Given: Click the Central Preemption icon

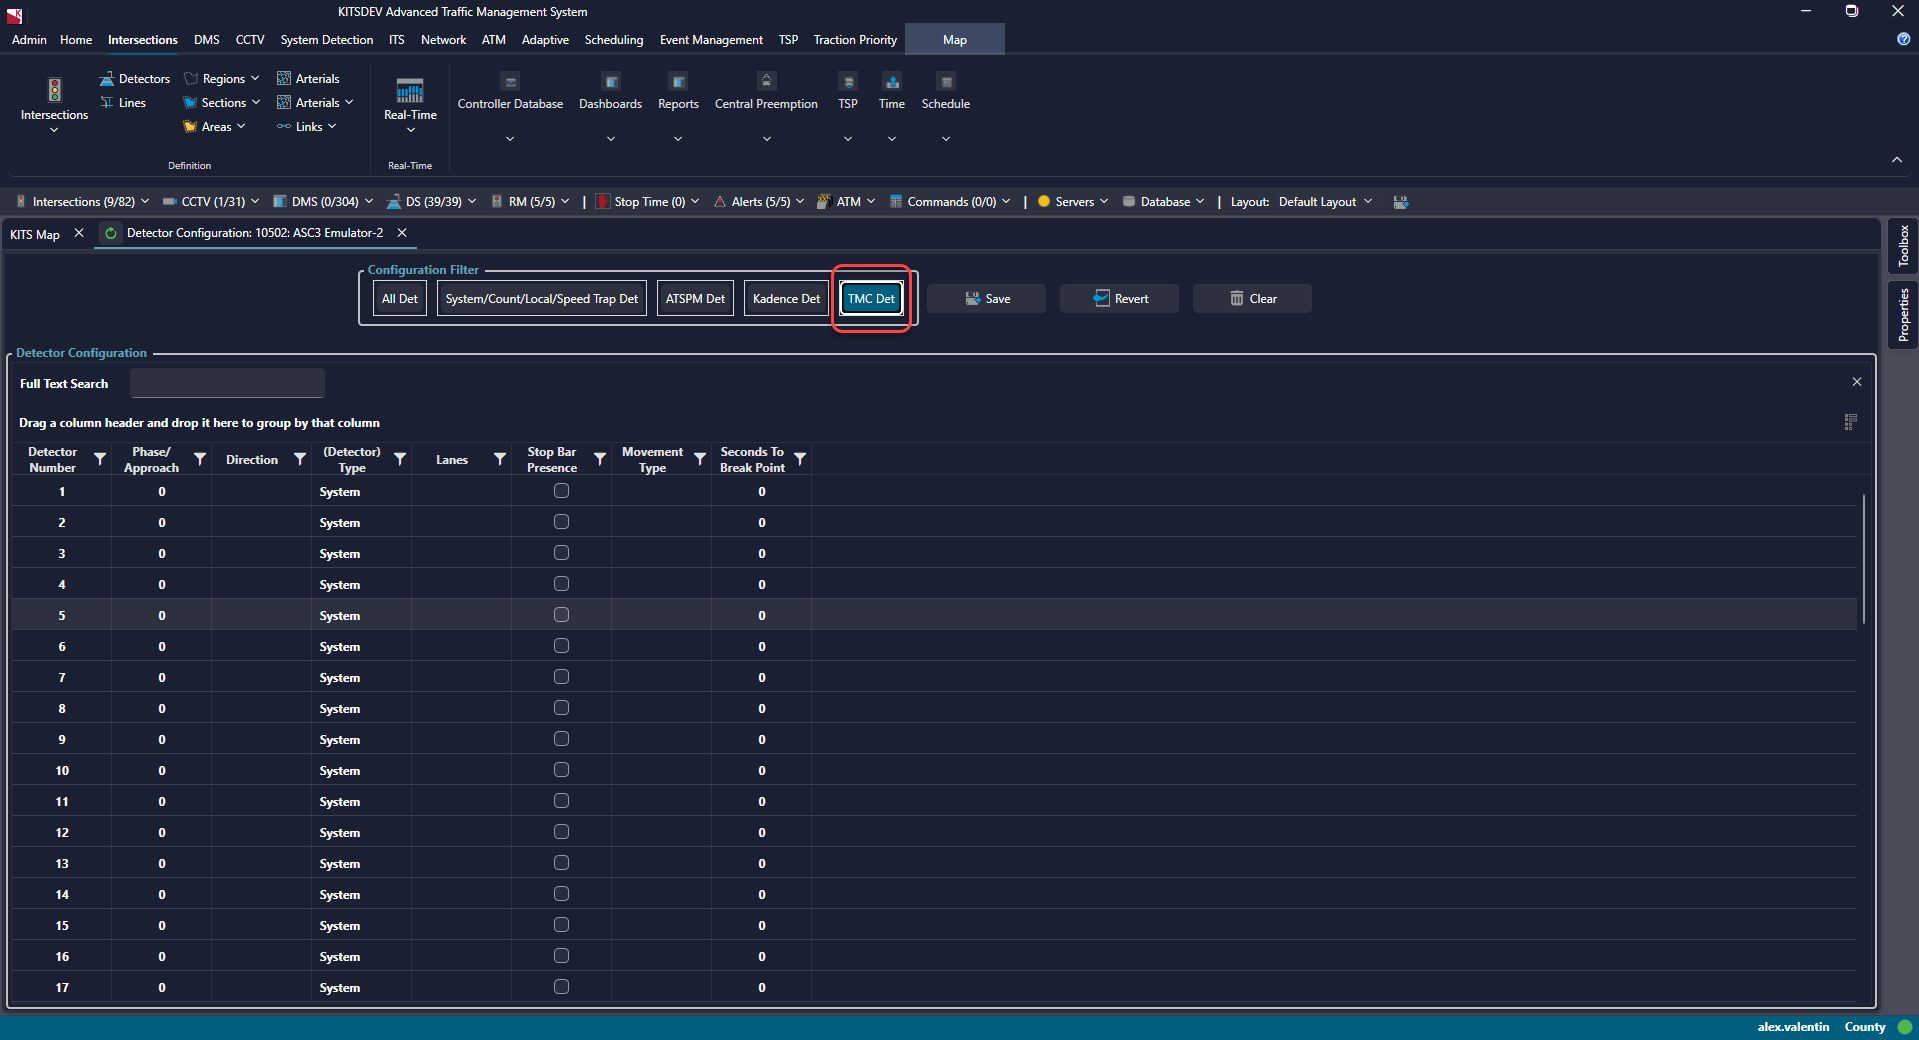Looking at the screenshot, I should click(766, 82).
